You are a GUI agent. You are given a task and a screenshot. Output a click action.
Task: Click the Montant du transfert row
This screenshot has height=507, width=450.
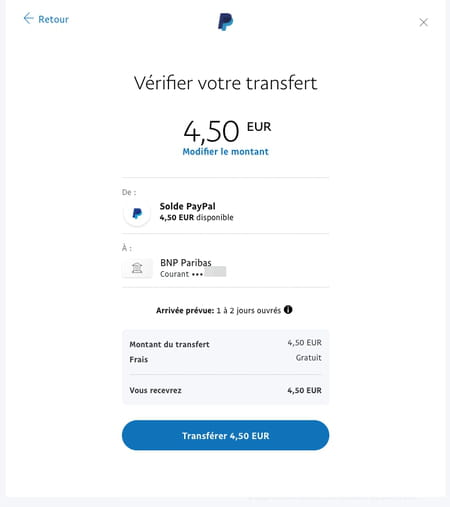(x=225, y=344)
